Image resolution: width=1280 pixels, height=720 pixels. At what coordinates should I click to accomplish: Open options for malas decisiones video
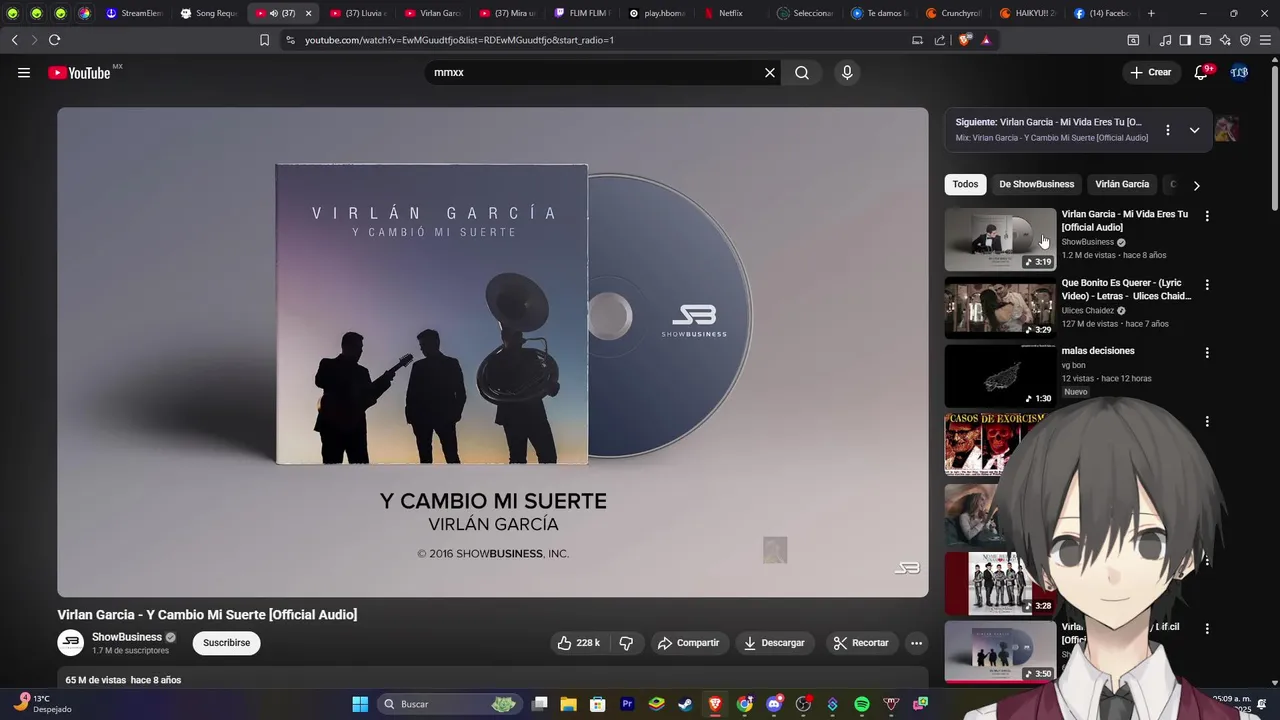coord(1207,353)
